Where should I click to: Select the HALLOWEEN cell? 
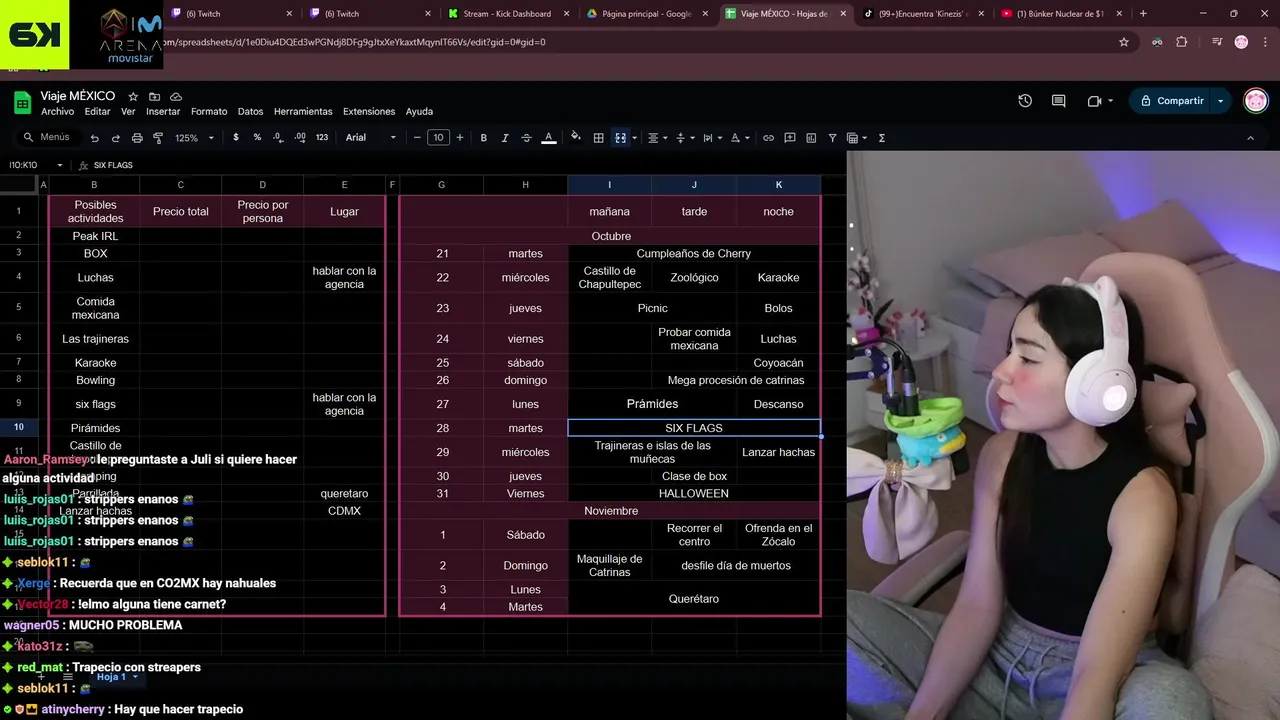point(694,494)
